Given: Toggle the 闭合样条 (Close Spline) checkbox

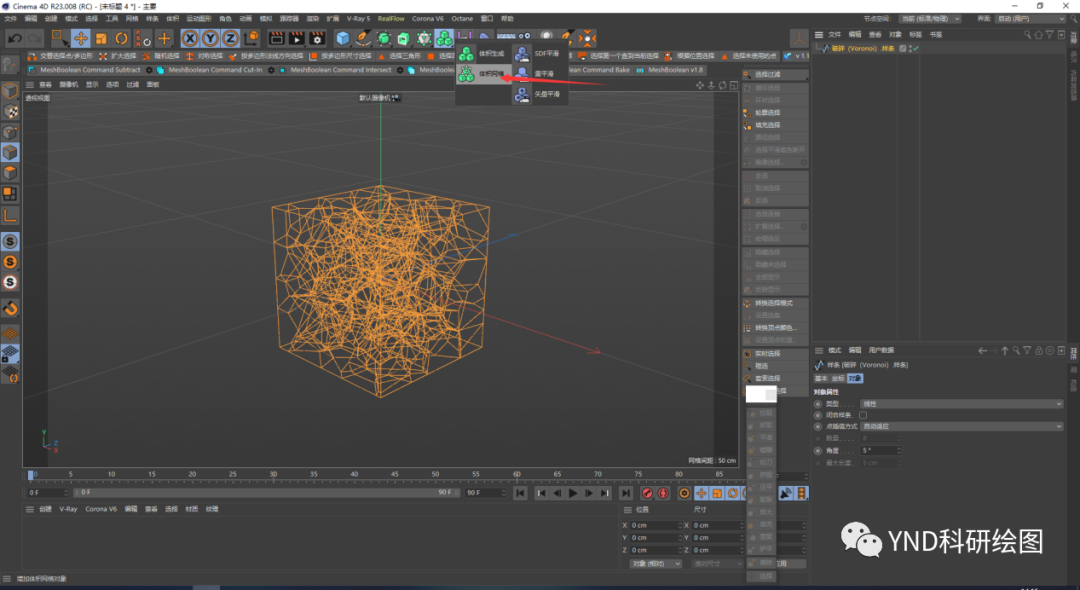Looking at the screenshot, I should point(863,415).
